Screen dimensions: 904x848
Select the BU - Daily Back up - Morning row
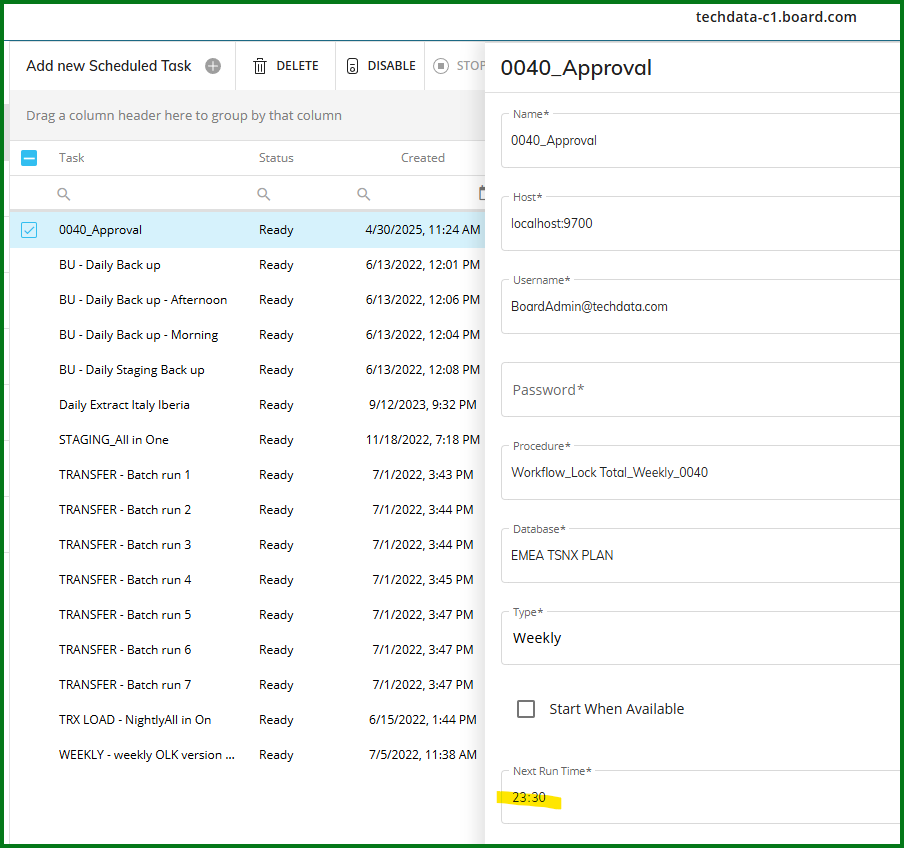point(247,335)
